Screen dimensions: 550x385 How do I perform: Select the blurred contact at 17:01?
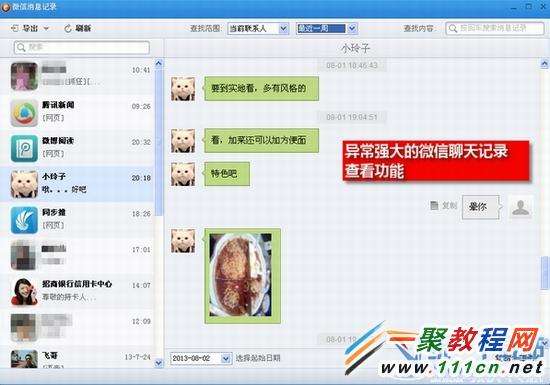77,256
